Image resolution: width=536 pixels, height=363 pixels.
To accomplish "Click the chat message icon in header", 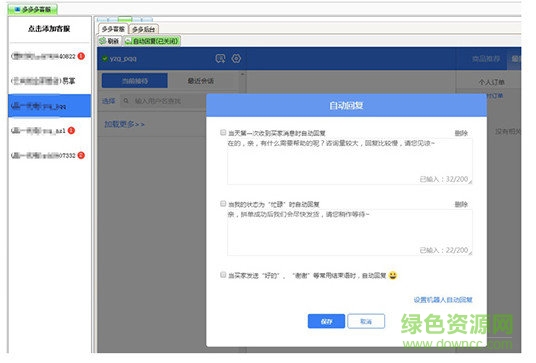I will [220, 59].
